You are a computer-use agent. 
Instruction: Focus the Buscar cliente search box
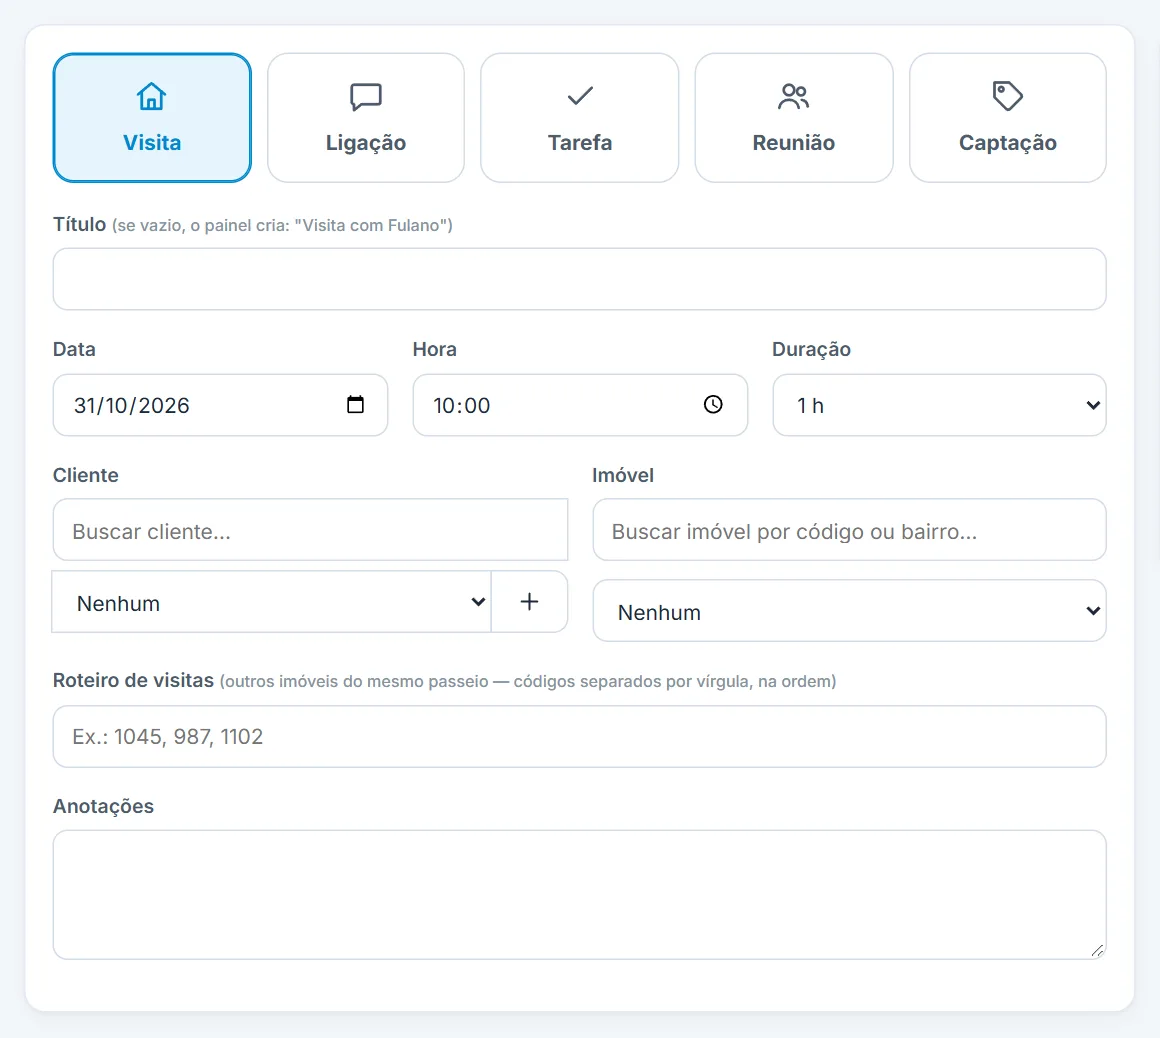(311, 530)
